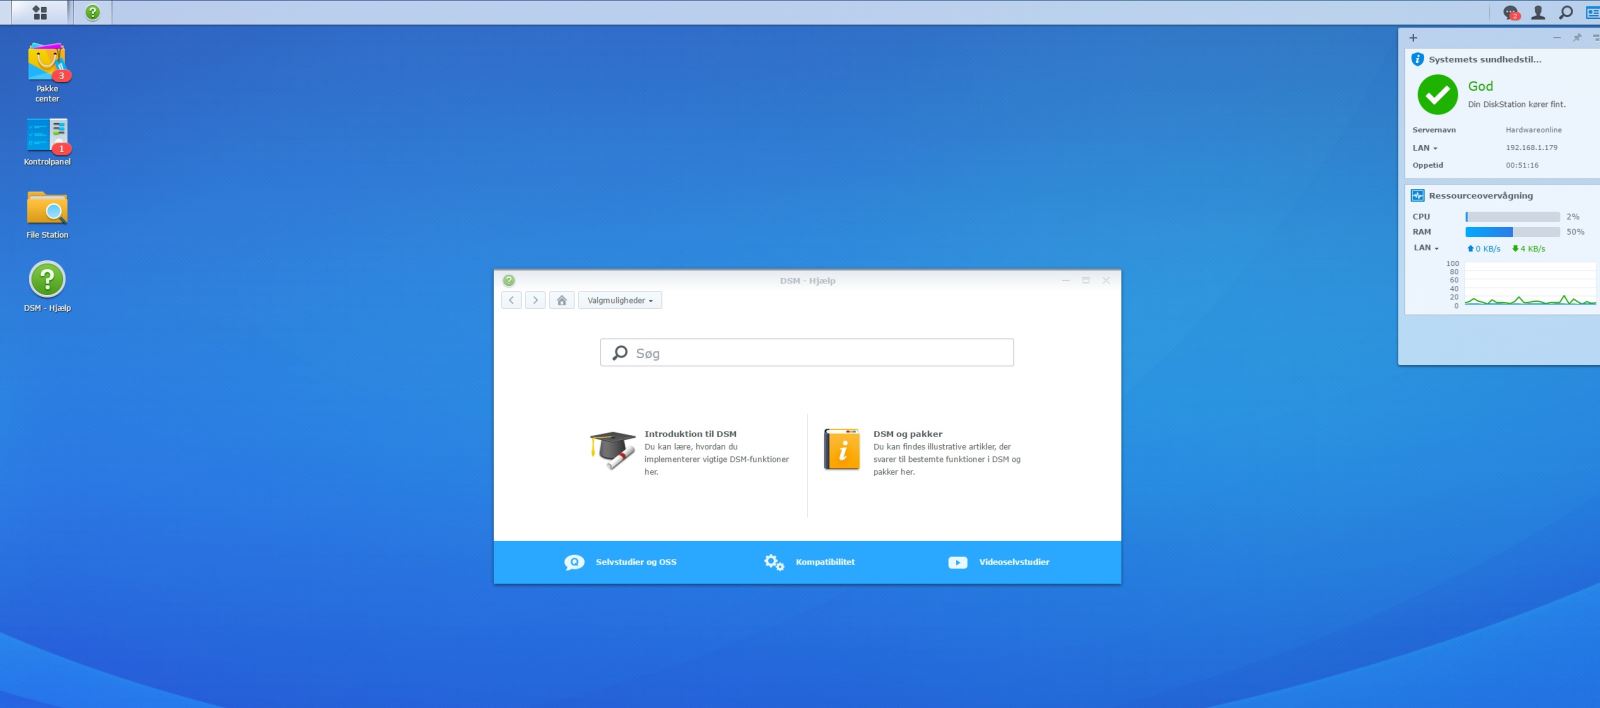Image resolution: width=1600 pixels, height=708 pixels.
Task: Open the user account options icon
Action: (x=1538, y=13)
